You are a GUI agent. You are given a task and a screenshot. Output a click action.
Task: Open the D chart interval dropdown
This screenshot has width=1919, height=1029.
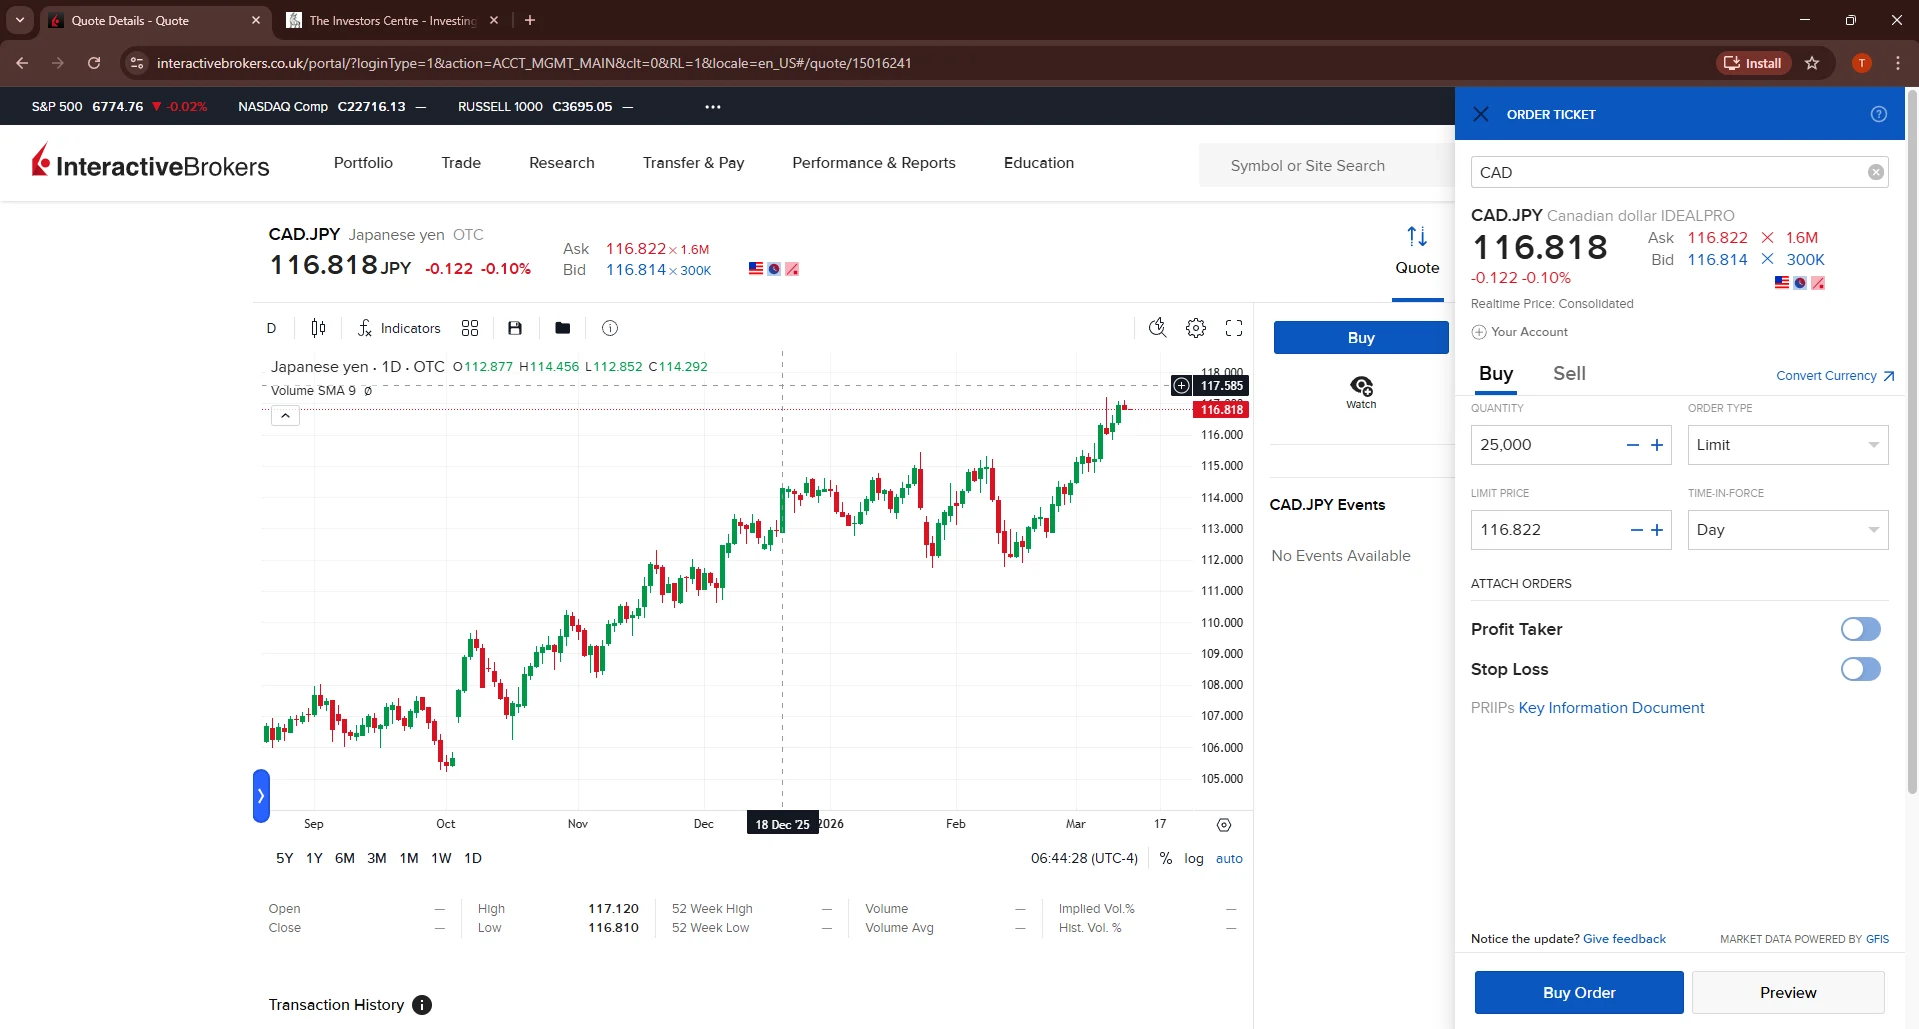click(271, 328)
